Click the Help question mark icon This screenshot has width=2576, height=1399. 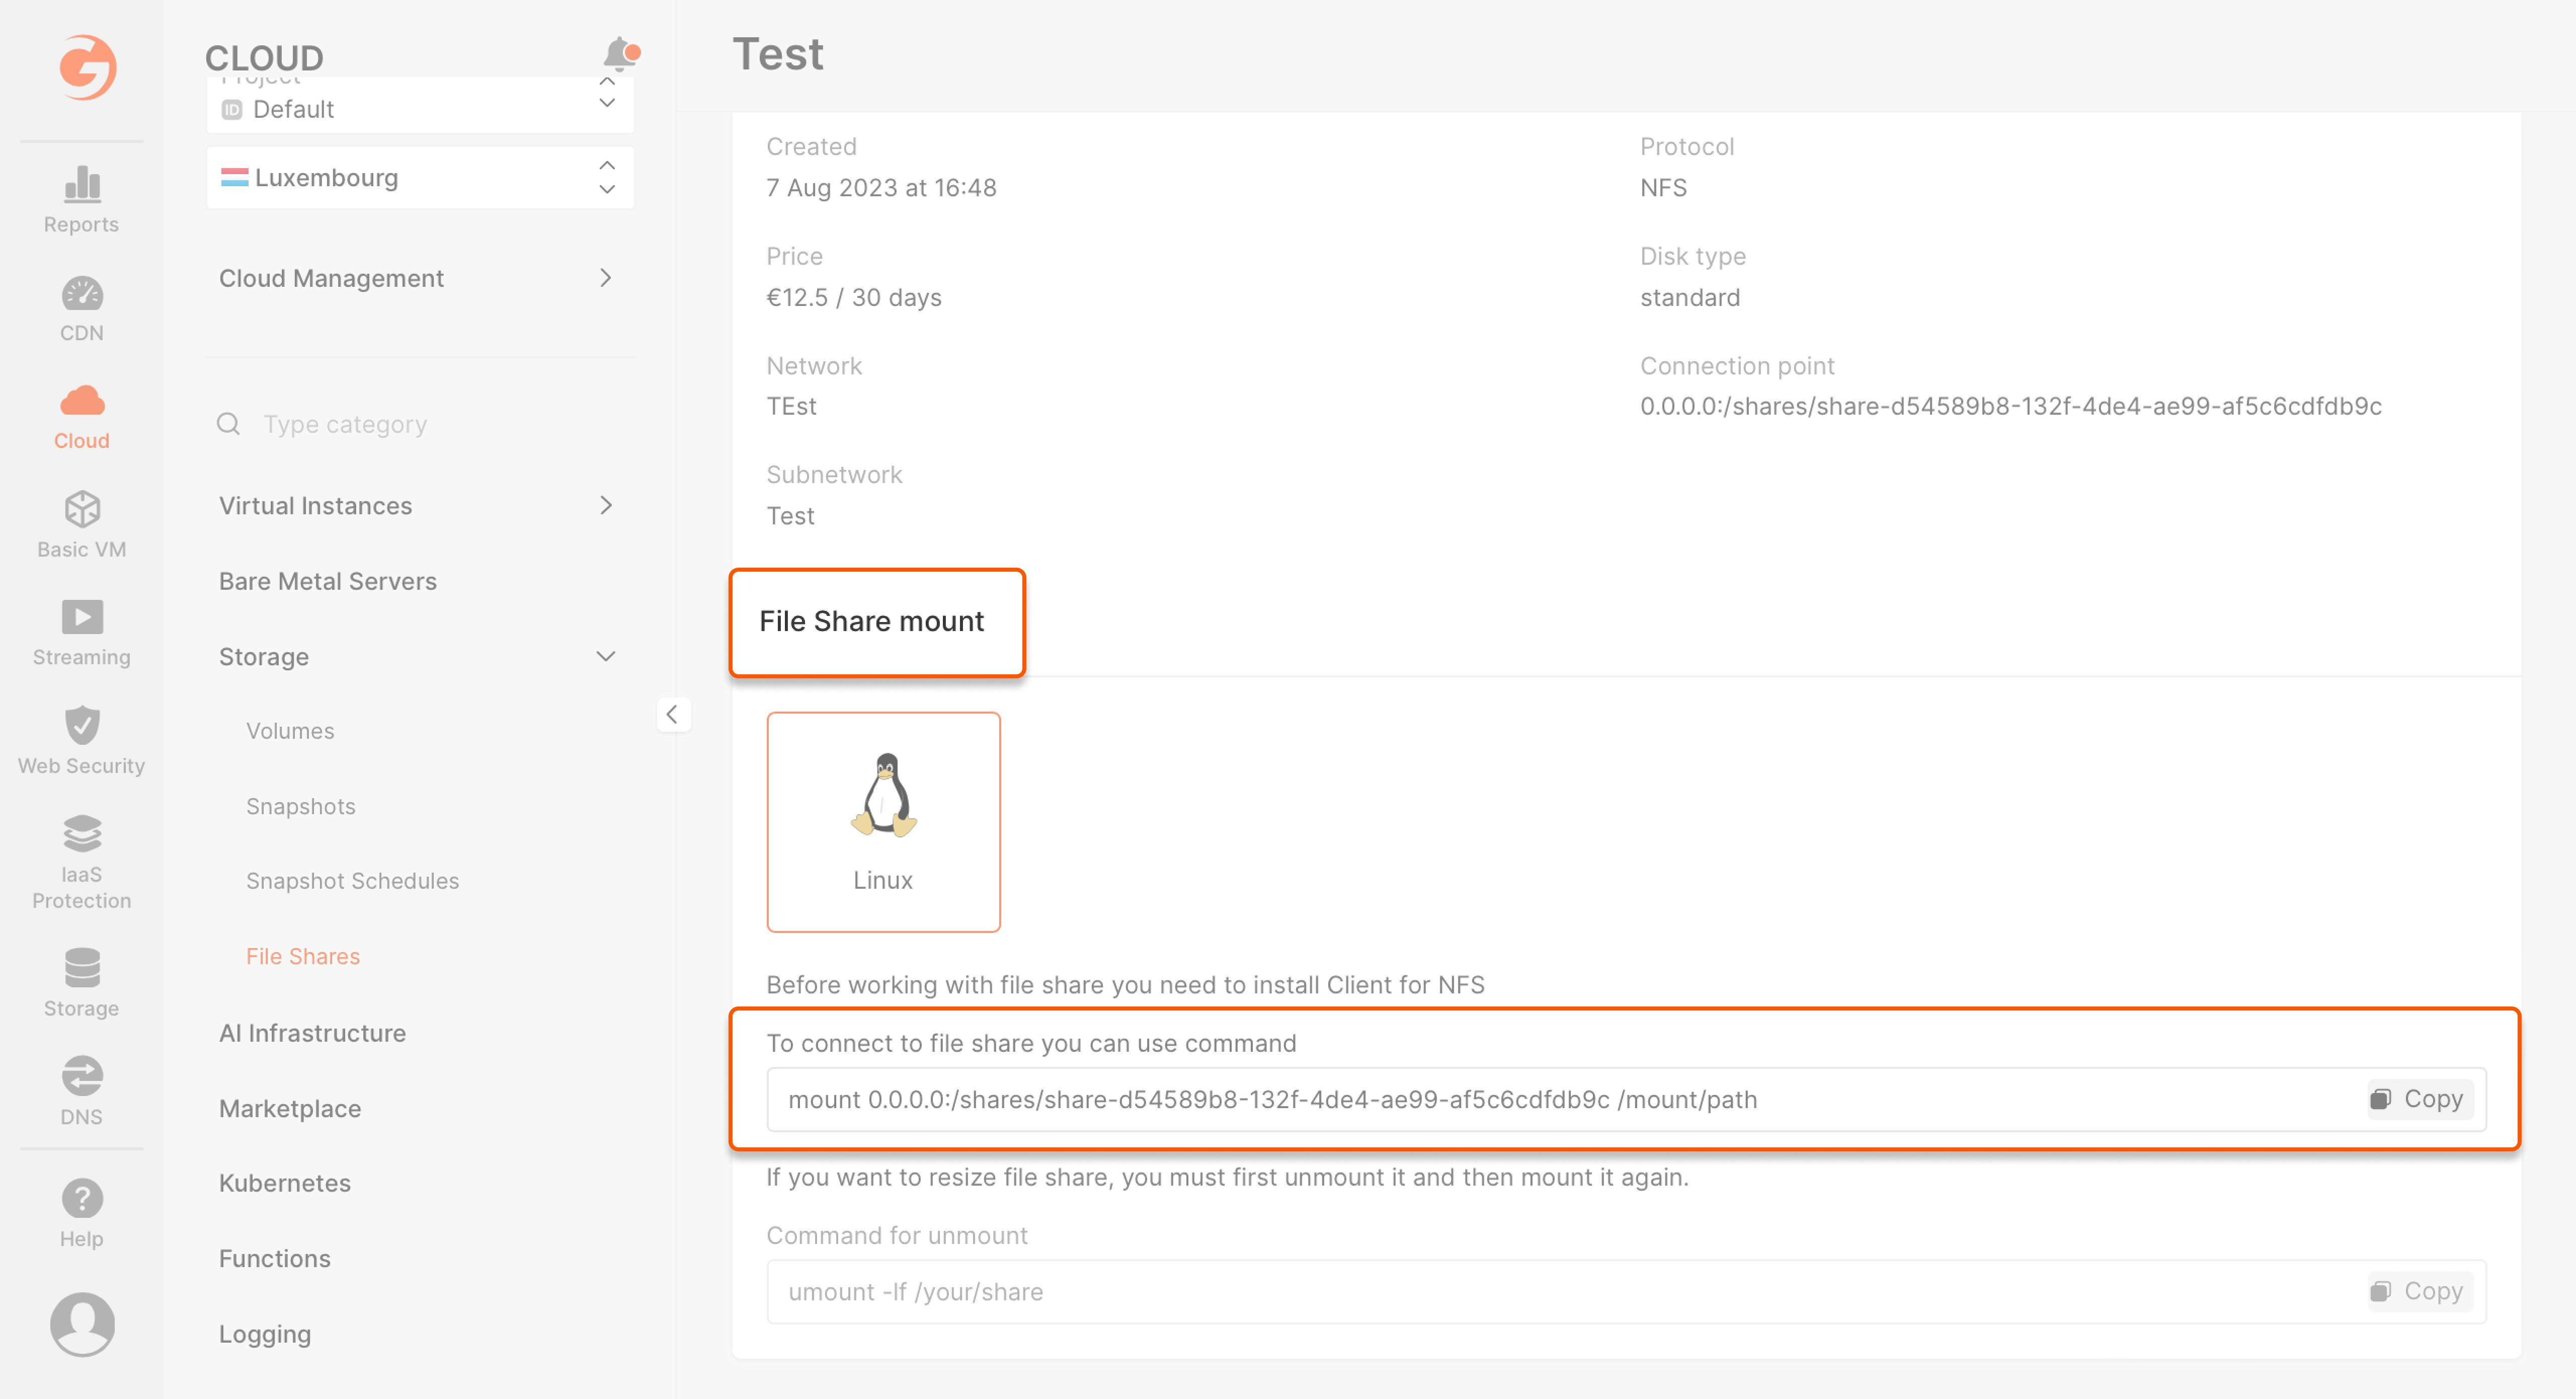81,1199
